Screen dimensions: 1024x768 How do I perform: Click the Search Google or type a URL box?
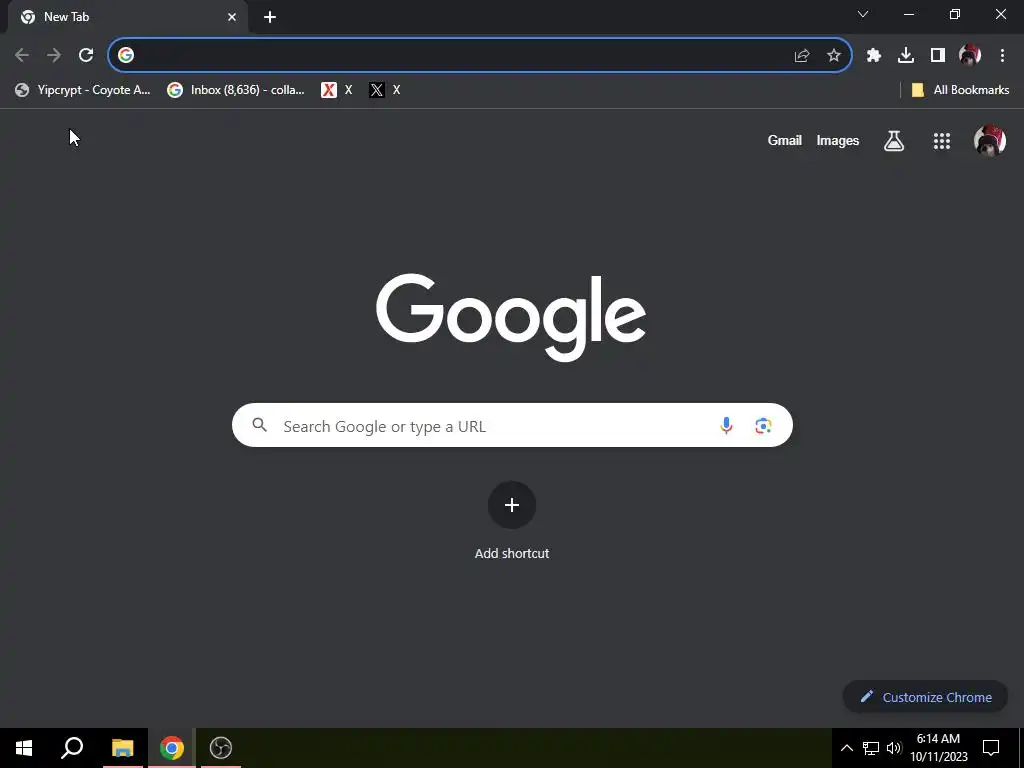point(512,426)
